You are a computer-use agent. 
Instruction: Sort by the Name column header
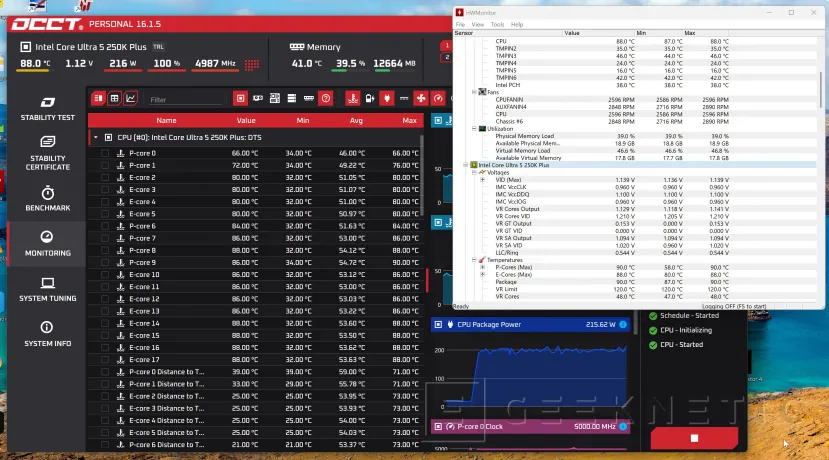point(167,121)
